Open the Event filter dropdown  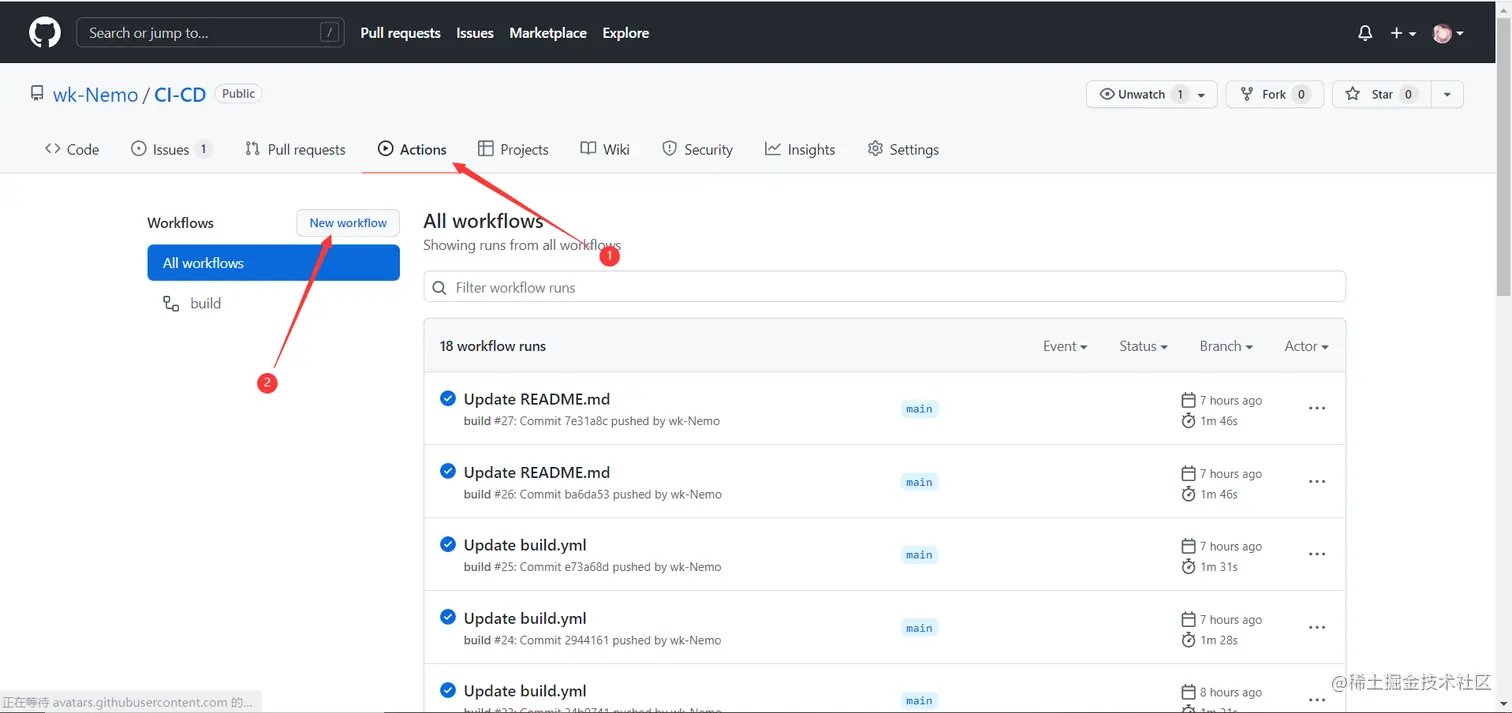pyautogui.click(x=1065, y=346)
